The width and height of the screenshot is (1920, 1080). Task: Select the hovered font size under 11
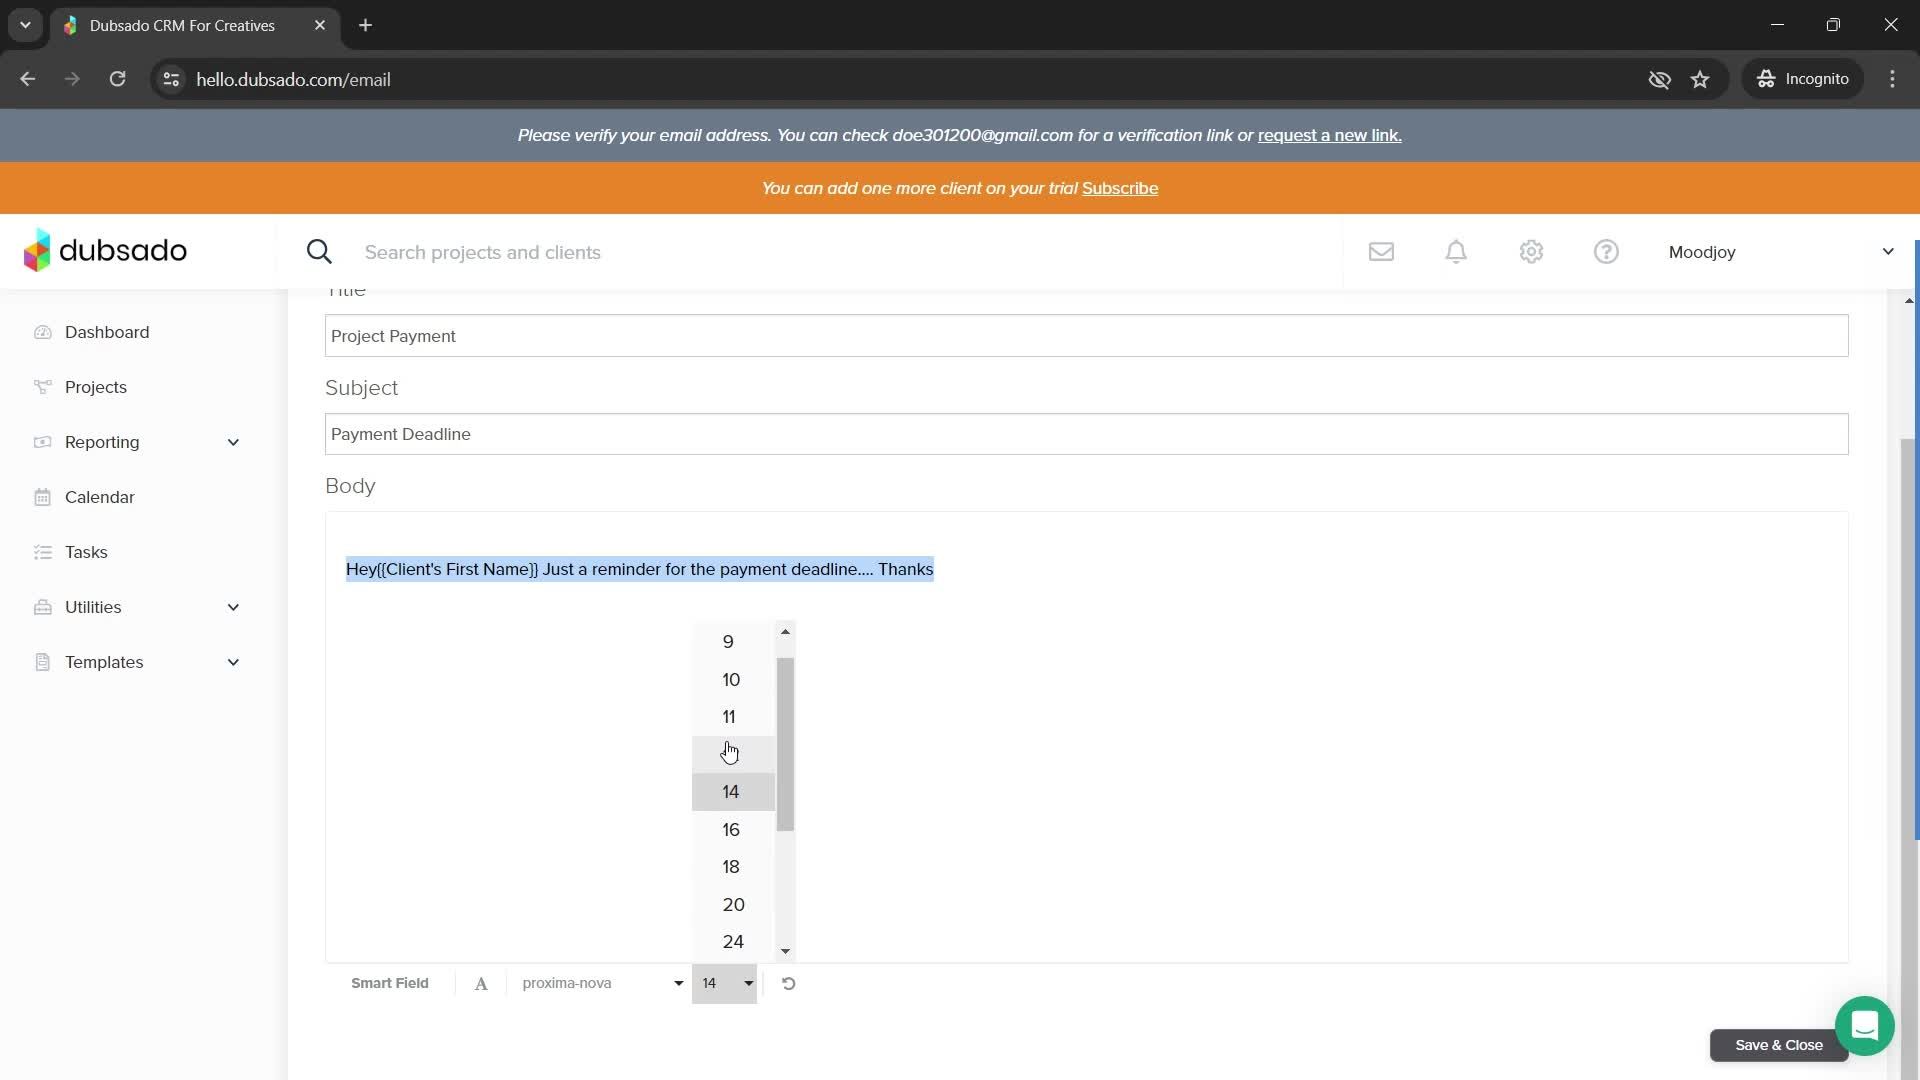[x=733, y=754]
